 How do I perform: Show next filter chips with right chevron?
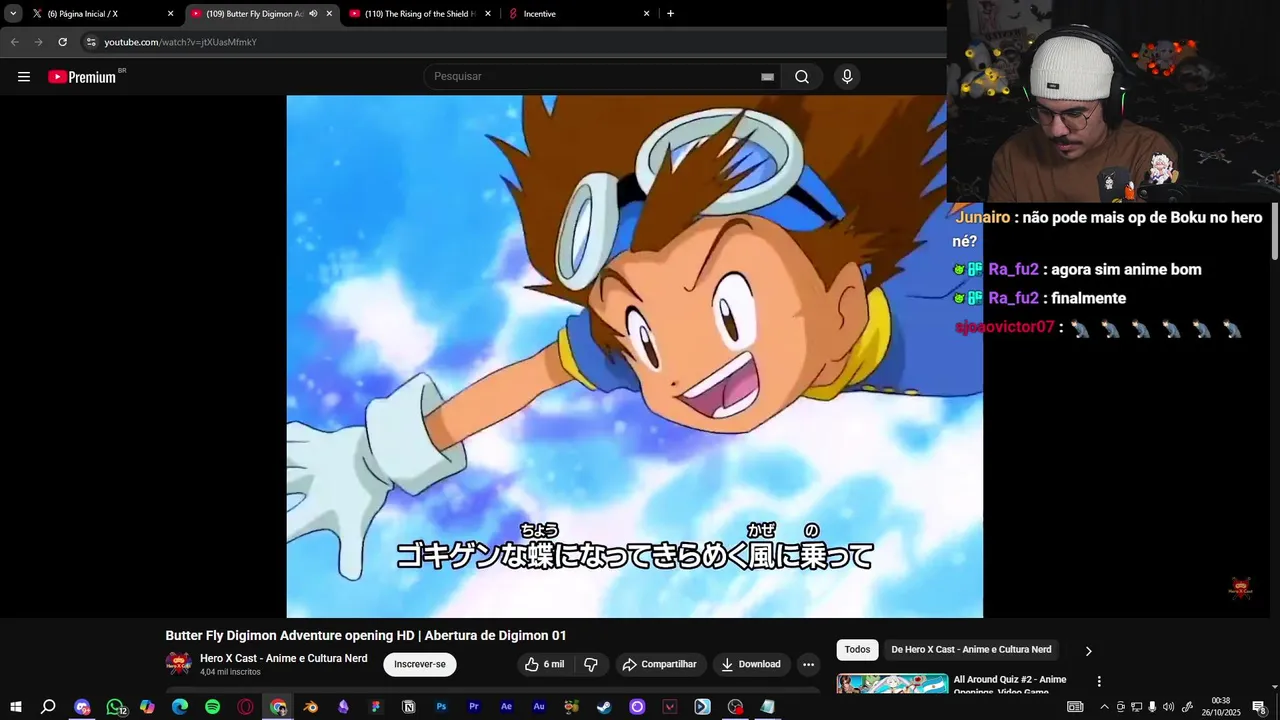point(1088,651)
